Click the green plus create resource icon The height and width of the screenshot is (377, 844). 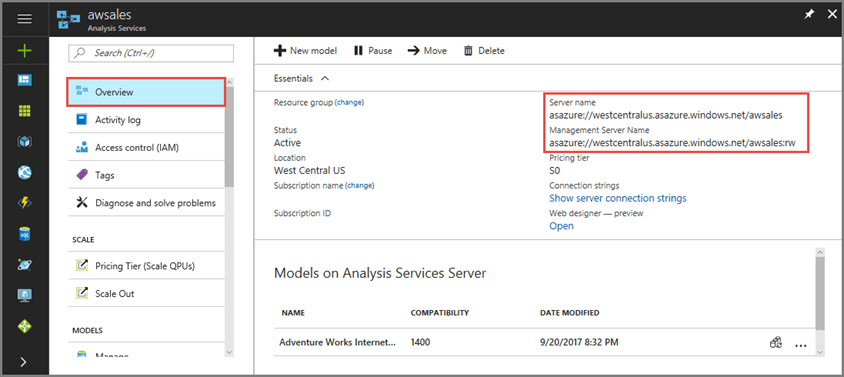coord(24,51)
